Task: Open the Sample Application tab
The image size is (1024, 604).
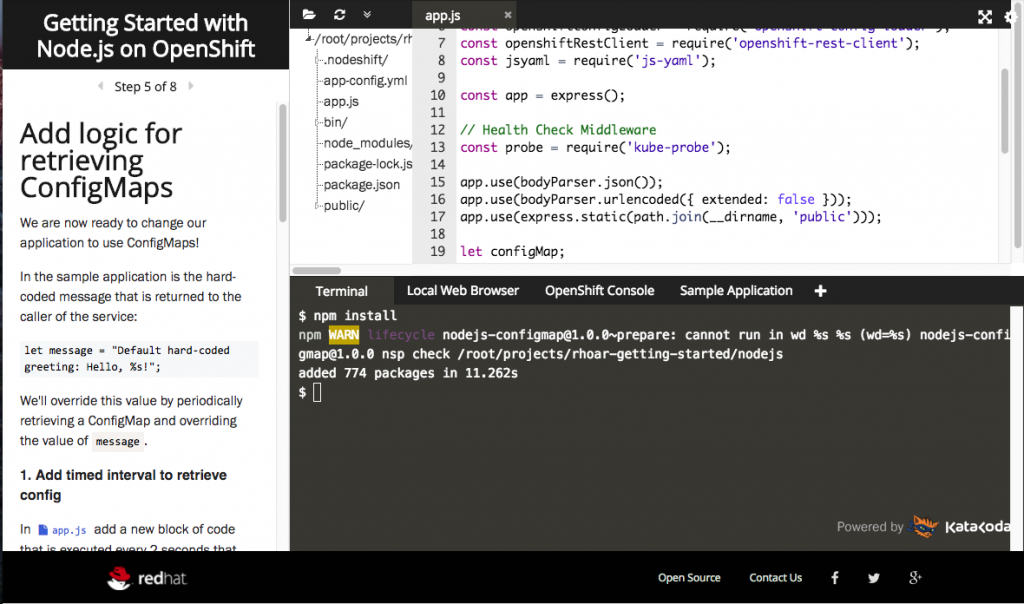Action: click(x=736, y=291)
